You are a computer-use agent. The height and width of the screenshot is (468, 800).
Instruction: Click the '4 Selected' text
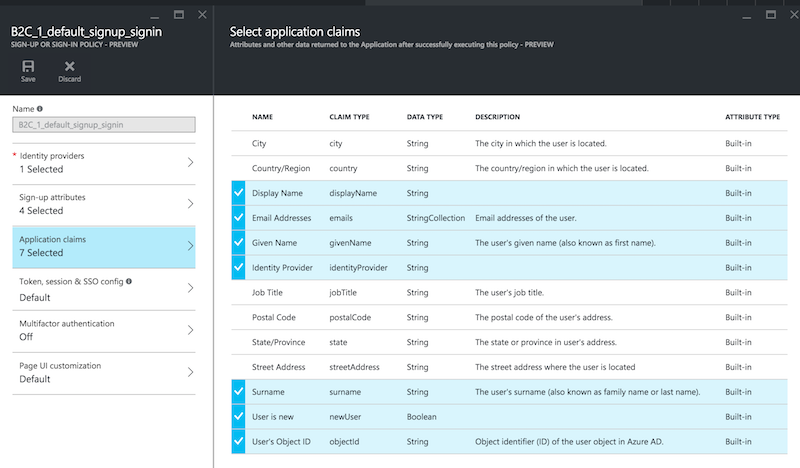(x=41, y=211)
